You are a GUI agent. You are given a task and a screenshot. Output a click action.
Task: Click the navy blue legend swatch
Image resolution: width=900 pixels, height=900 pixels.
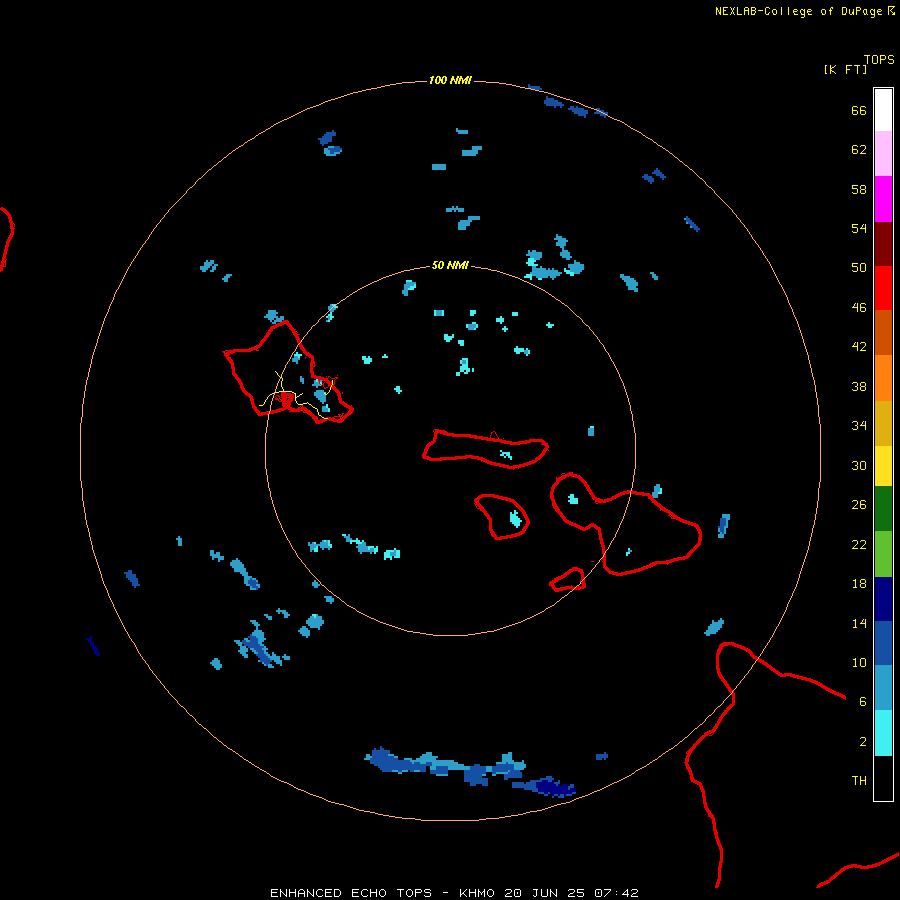(x=883, y=599)
